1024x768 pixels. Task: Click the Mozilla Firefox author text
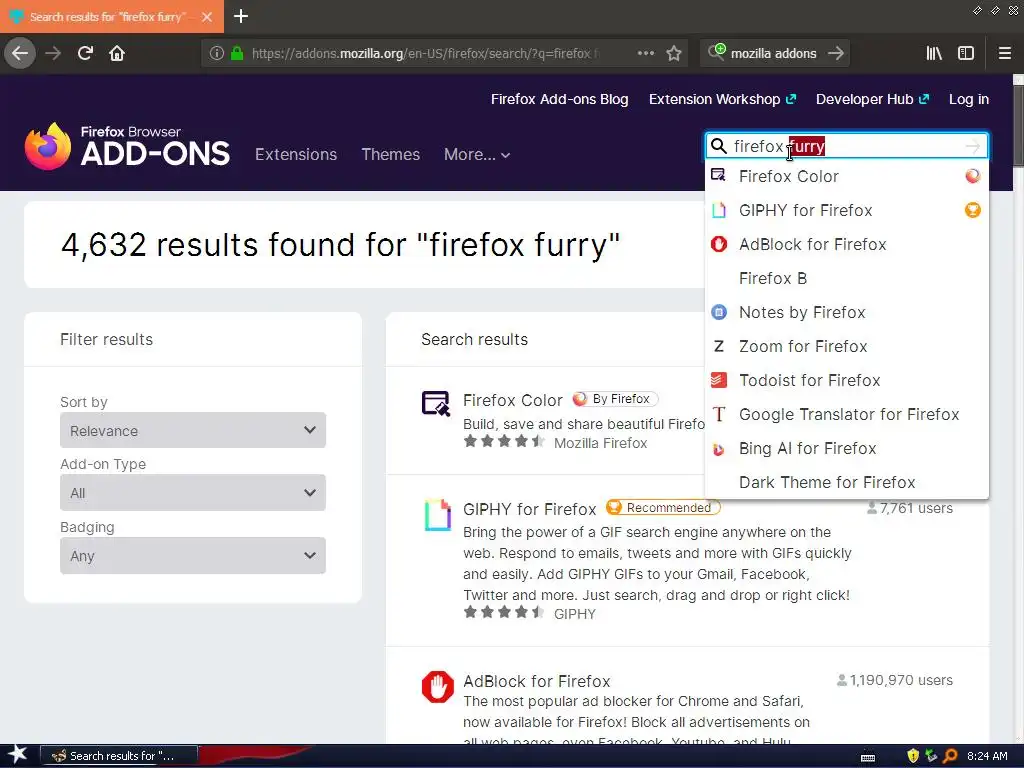point(600,443)
